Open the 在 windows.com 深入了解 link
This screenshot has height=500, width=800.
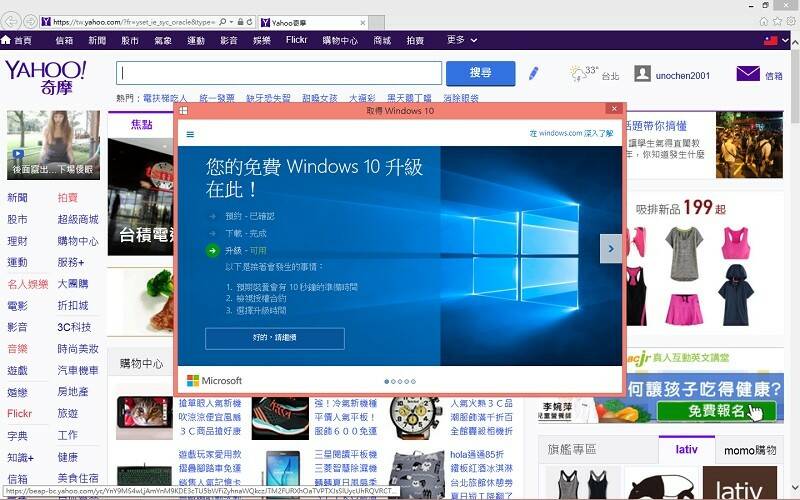(x=571, y=133)
